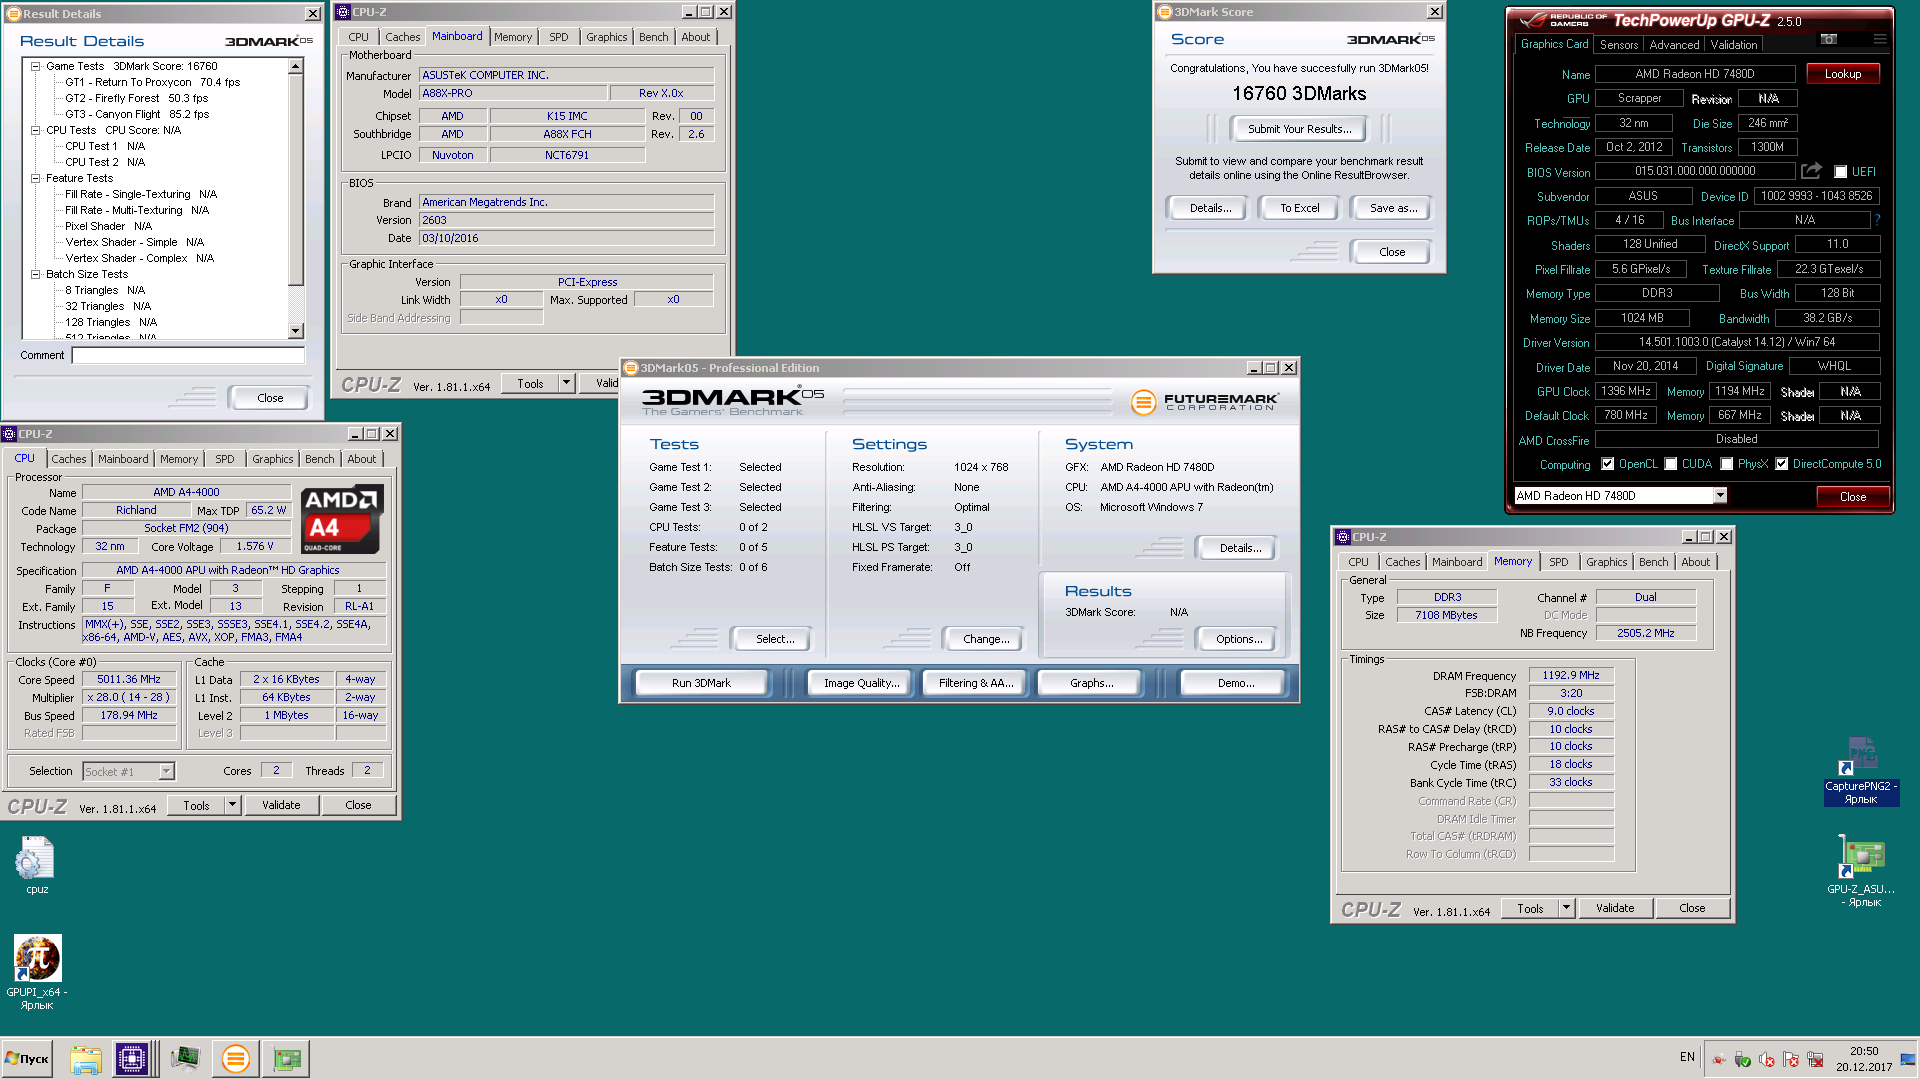Click the EN language indicator

click(x=1687, y=1057)
